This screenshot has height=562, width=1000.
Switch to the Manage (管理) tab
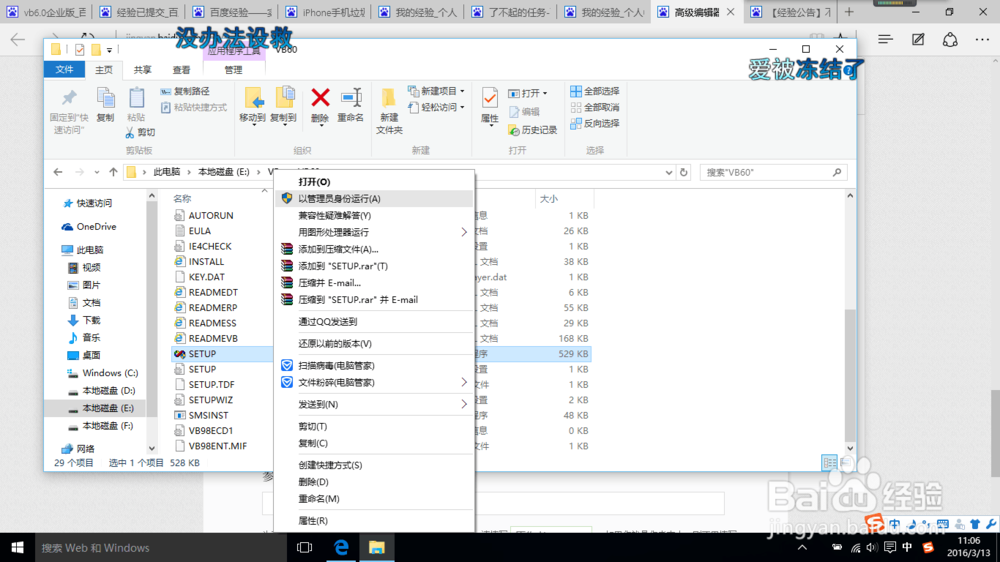233,70
